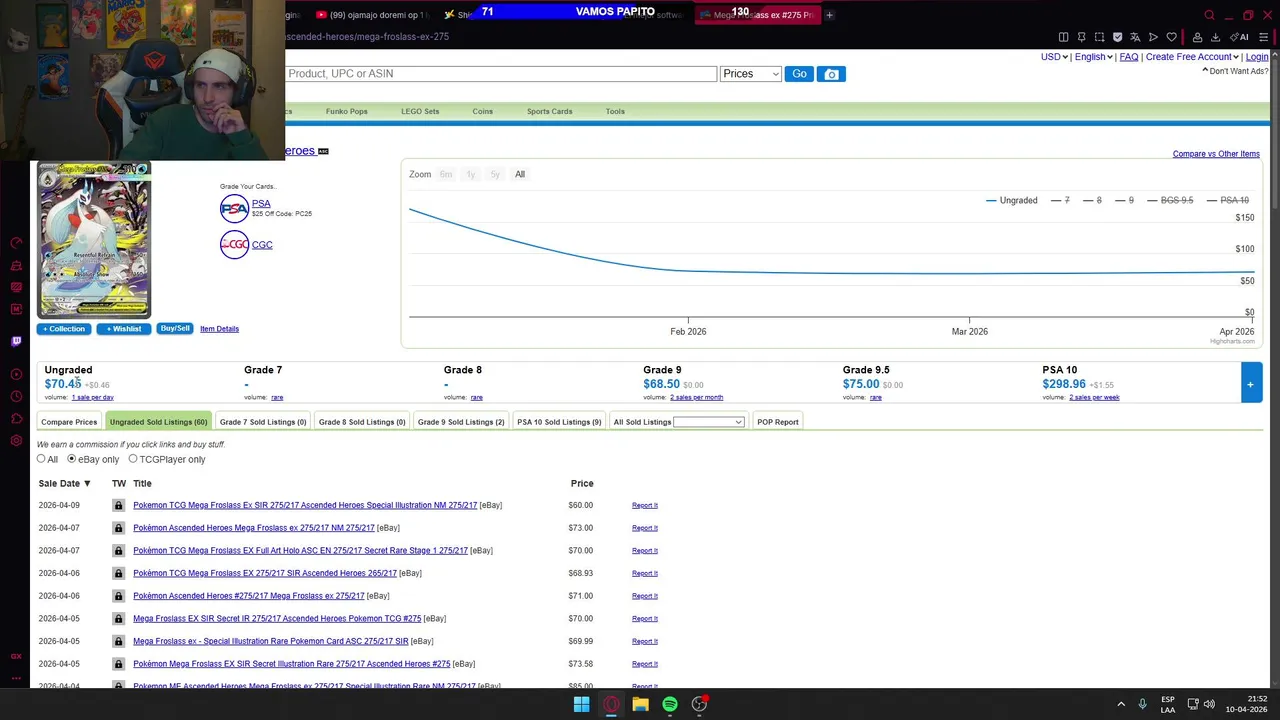The height and width of the screenshot is (720, 1280).
Task: Expand the Create Free Account dropdown
Action: [1192, 57]
